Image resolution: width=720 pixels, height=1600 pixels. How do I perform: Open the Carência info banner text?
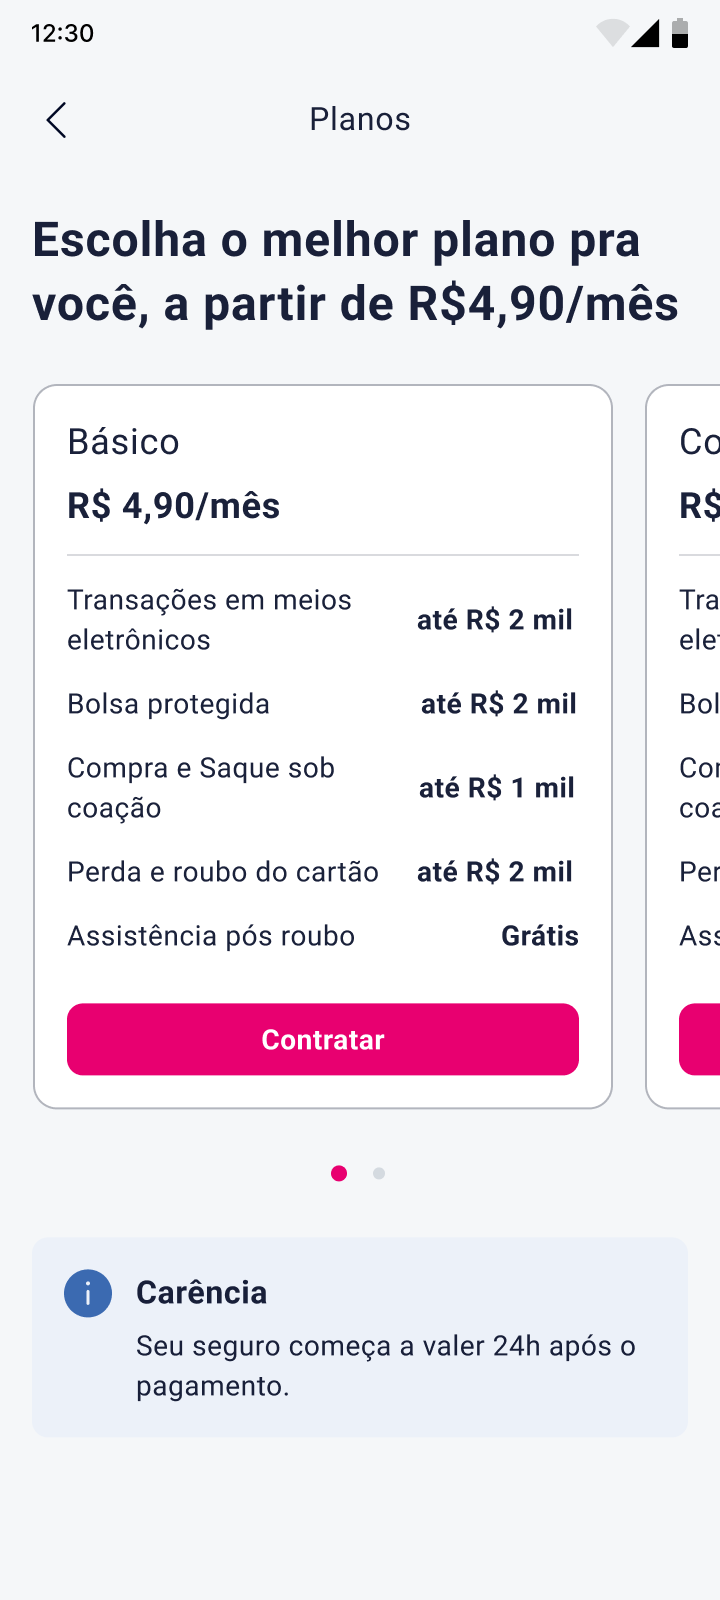(386, 1366)
